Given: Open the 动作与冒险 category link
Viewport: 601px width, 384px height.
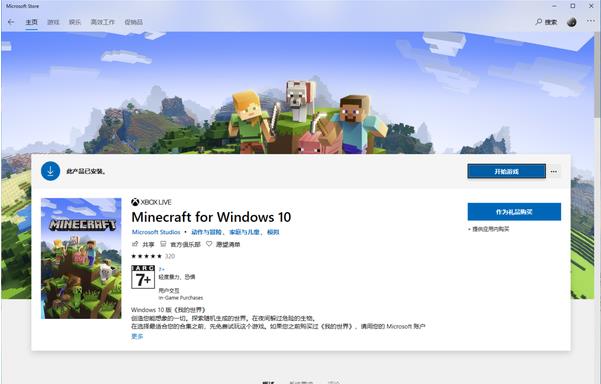Looking at the screenshot, I should click(x=207, y=232).
